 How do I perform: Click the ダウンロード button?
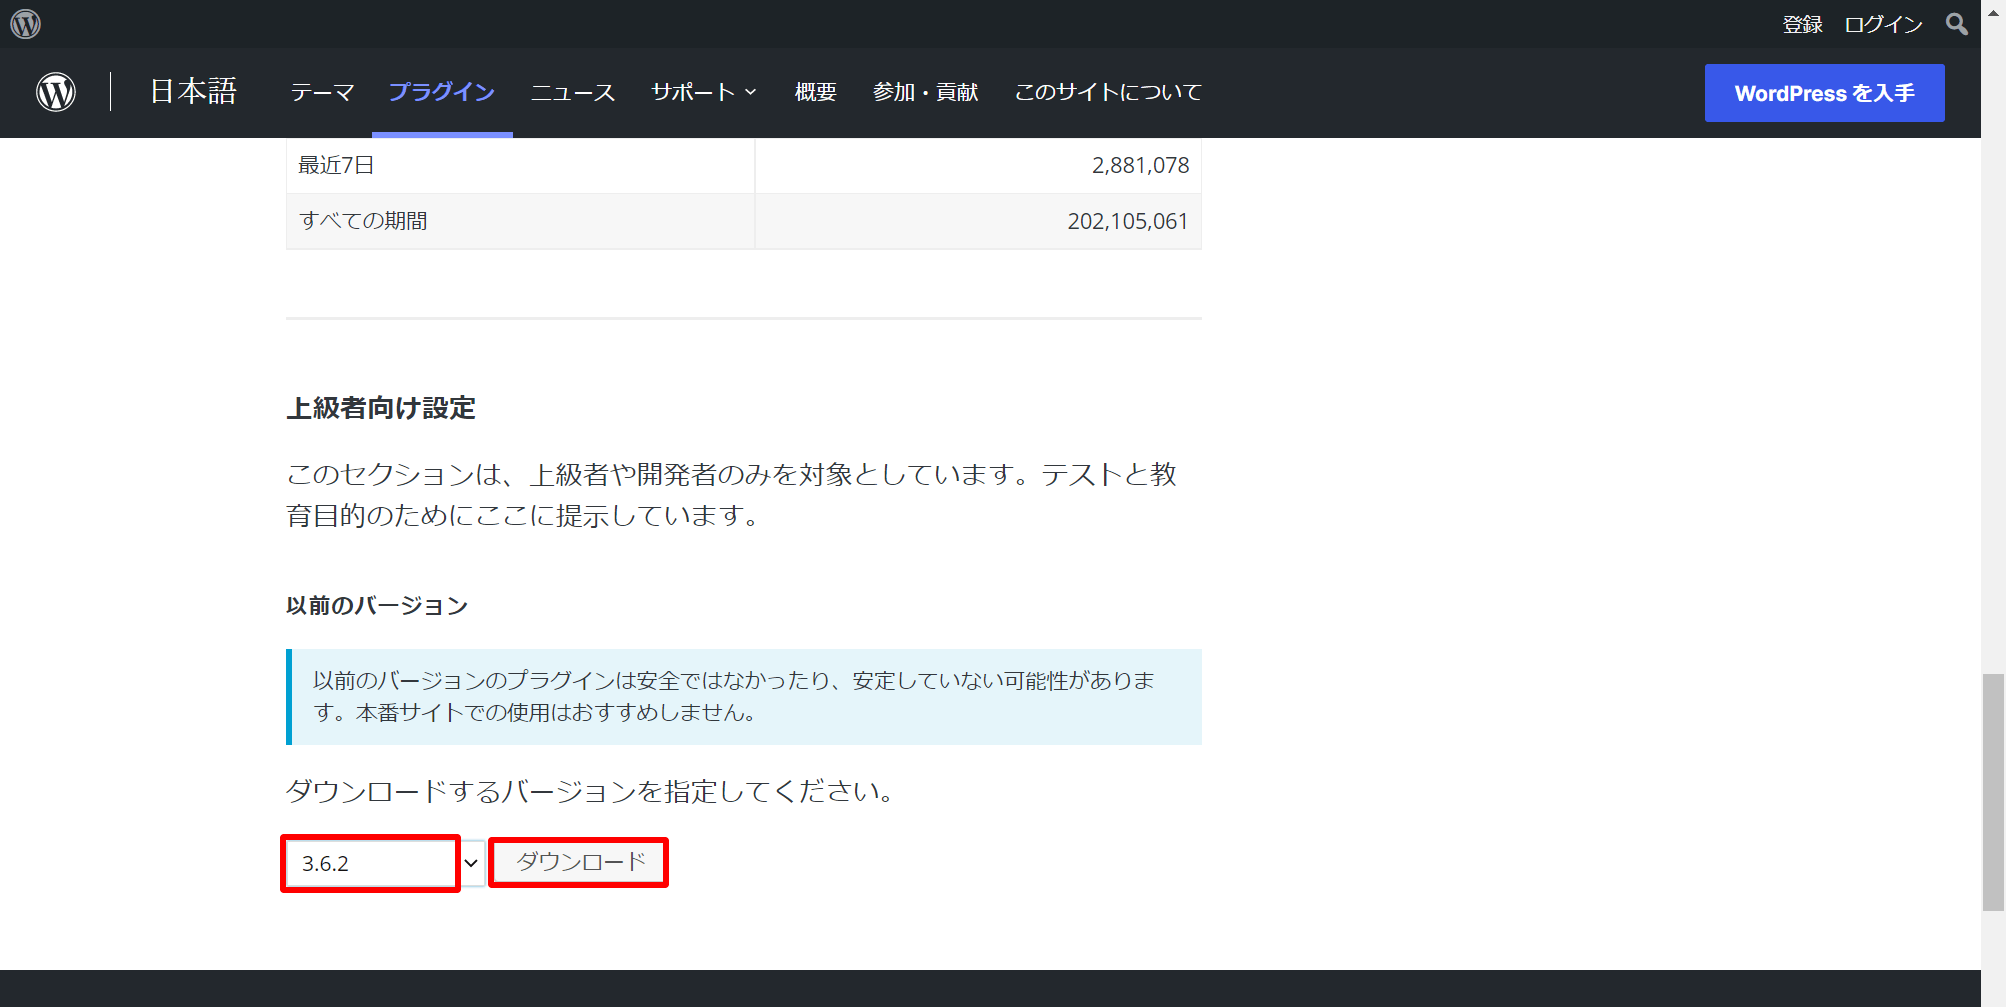coord(579,862)
